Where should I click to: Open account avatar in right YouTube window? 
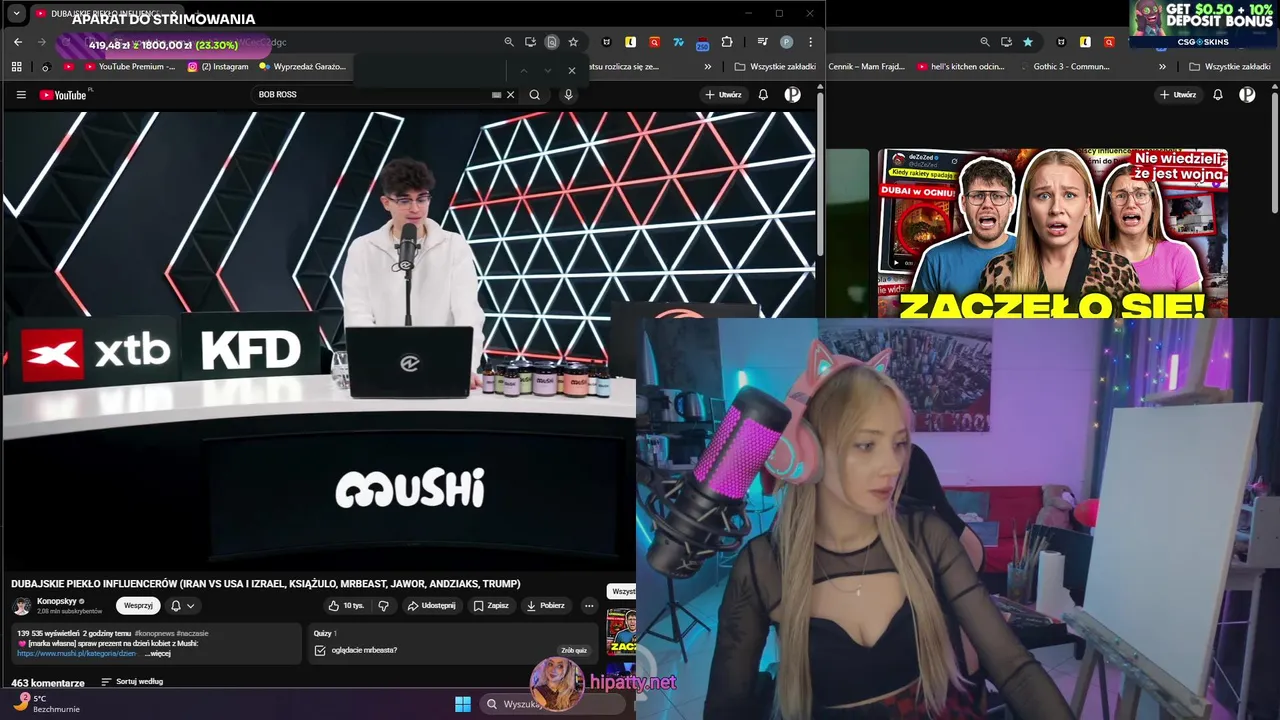1247,95
